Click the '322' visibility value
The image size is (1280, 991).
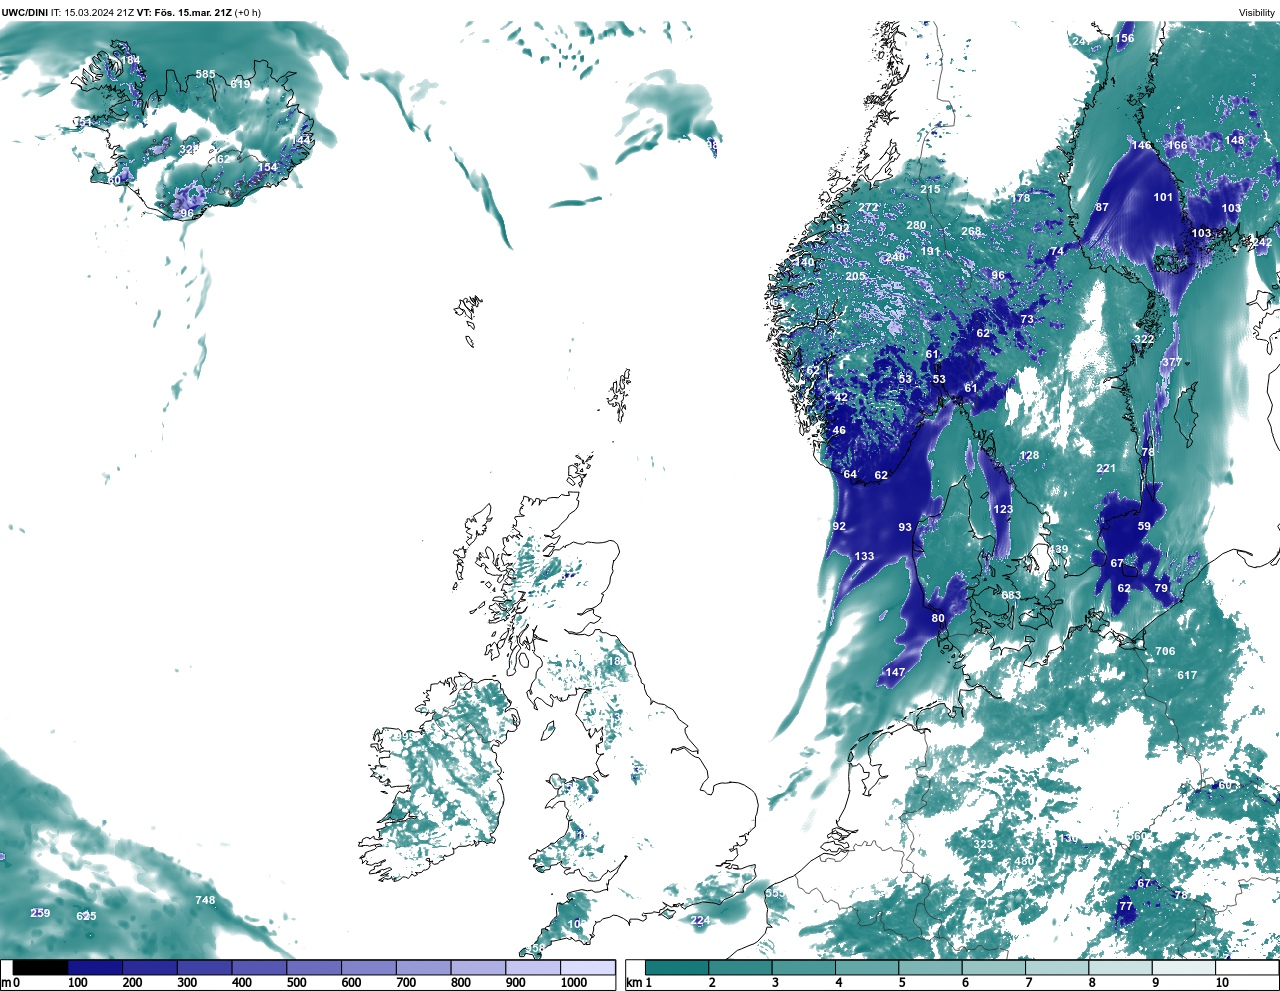[1144, 339]
